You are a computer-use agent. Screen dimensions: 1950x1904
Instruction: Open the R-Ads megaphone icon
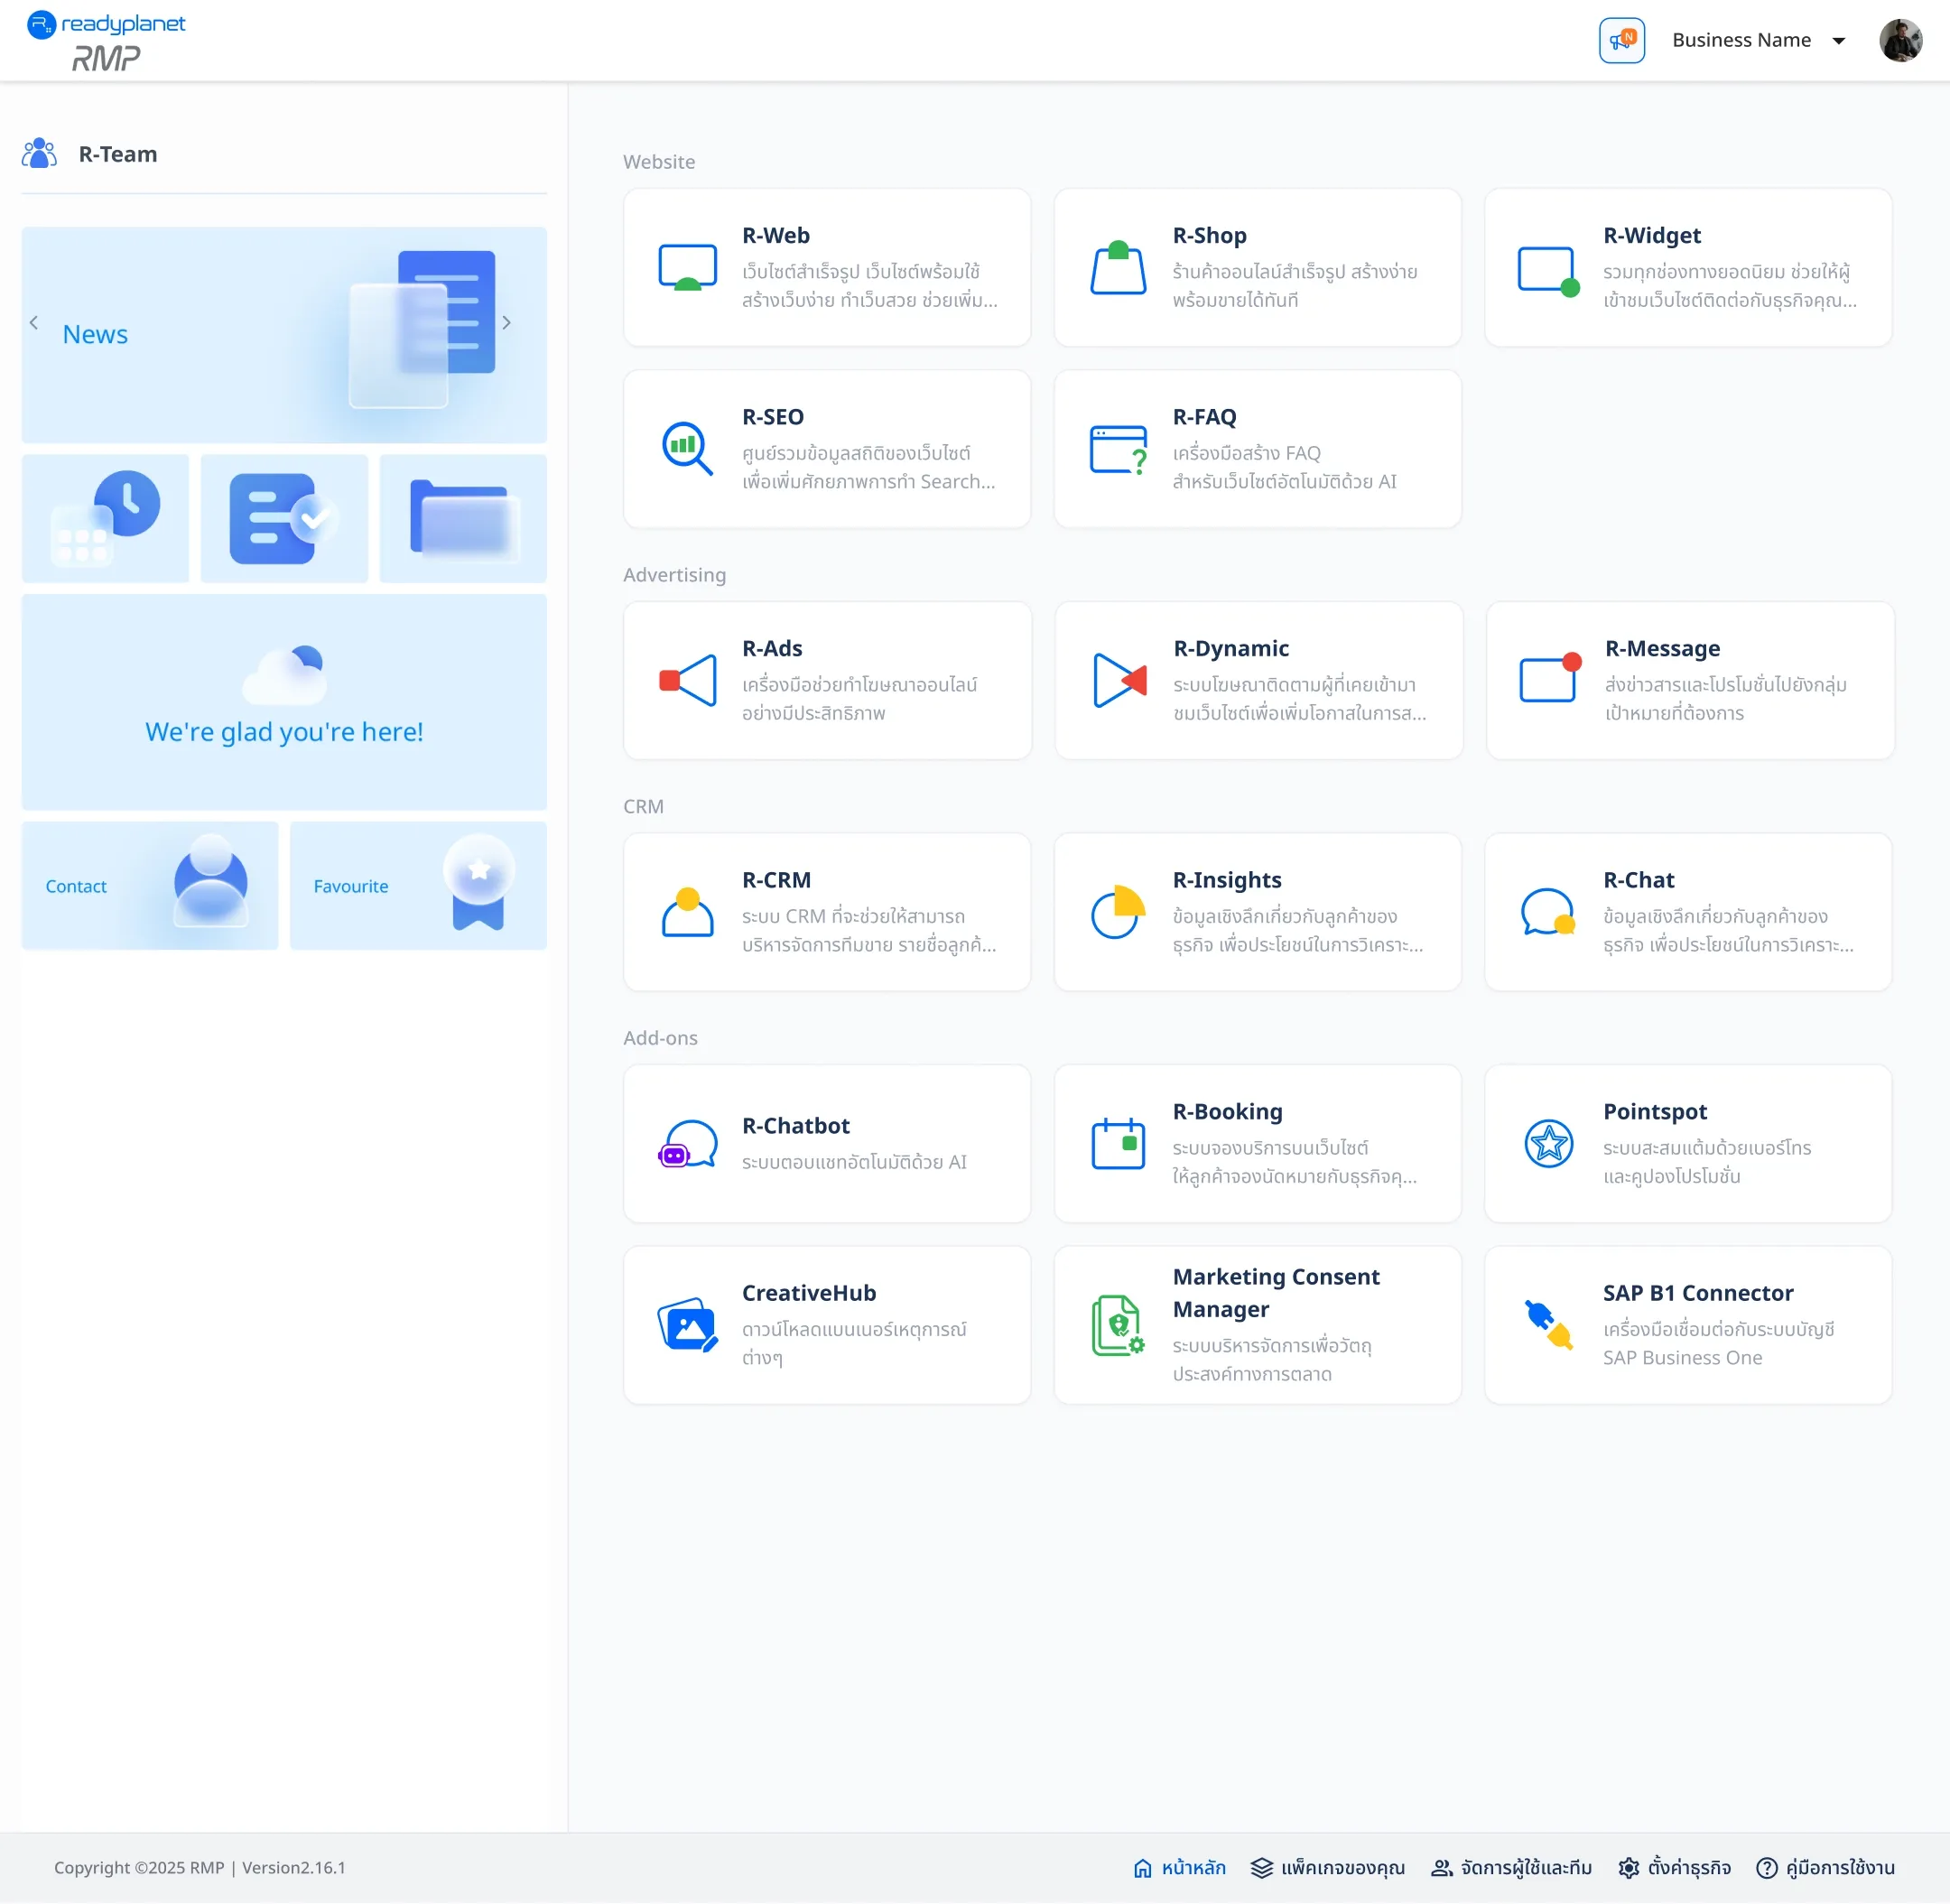687,680
